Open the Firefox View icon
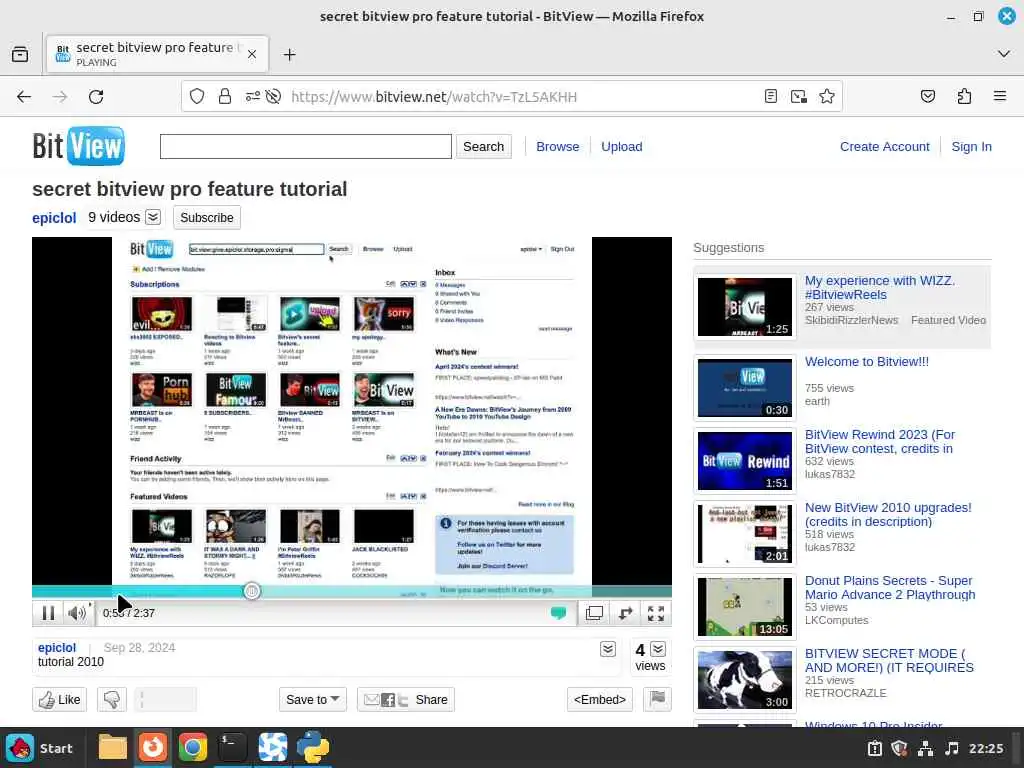 pos(20,54)
